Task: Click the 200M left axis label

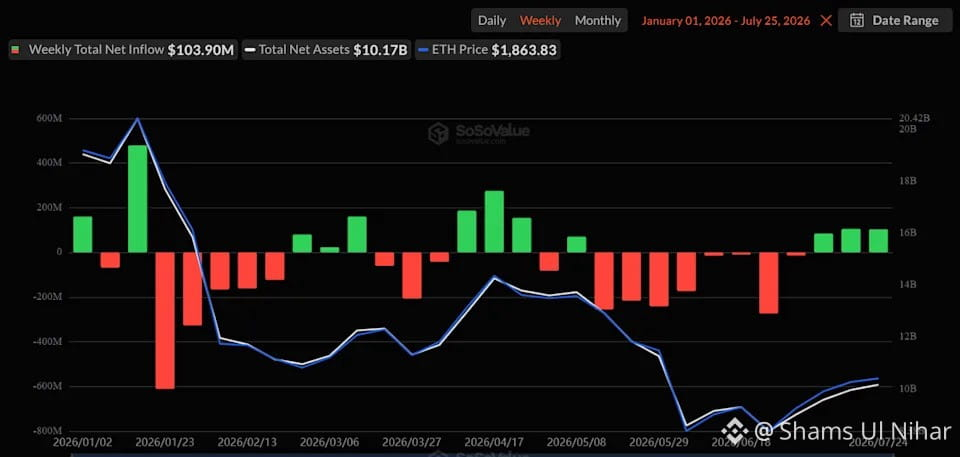Action: click(50, 208)
